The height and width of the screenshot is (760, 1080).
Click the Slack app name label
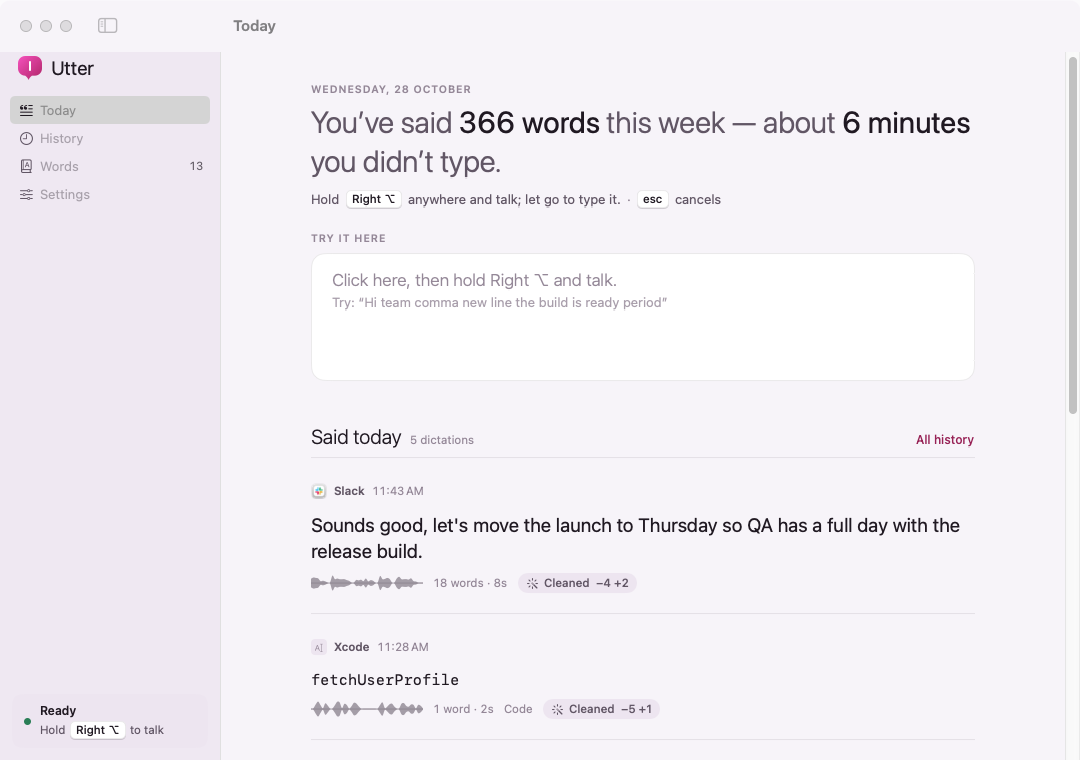pos(349,491)
